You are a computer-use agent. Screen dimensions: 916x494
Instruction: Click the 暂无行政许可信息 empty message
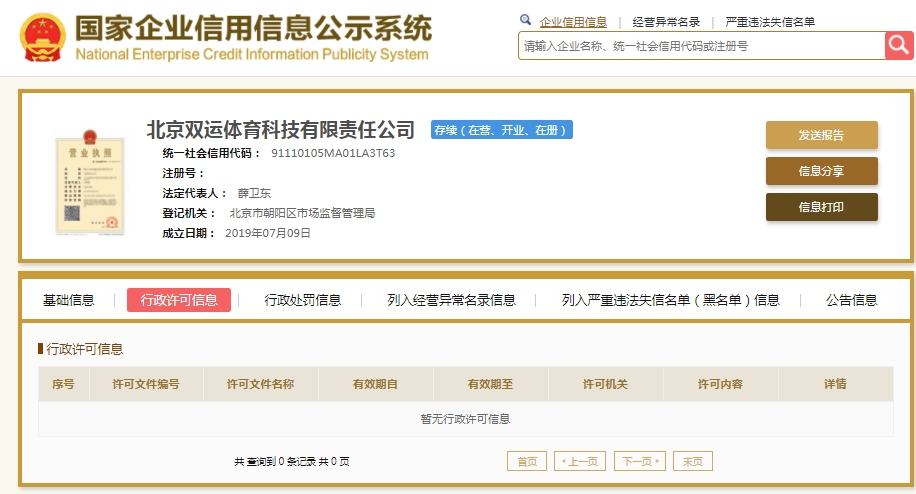pos(466,419)
